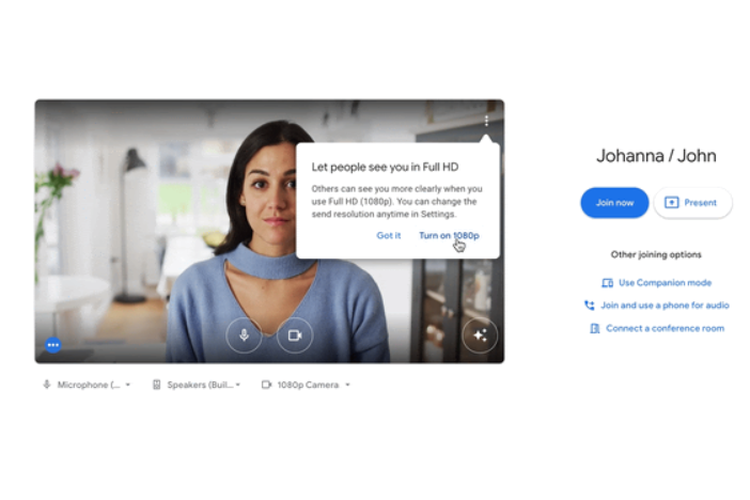Open visual effects with the sparkle icon

(479, 336)
